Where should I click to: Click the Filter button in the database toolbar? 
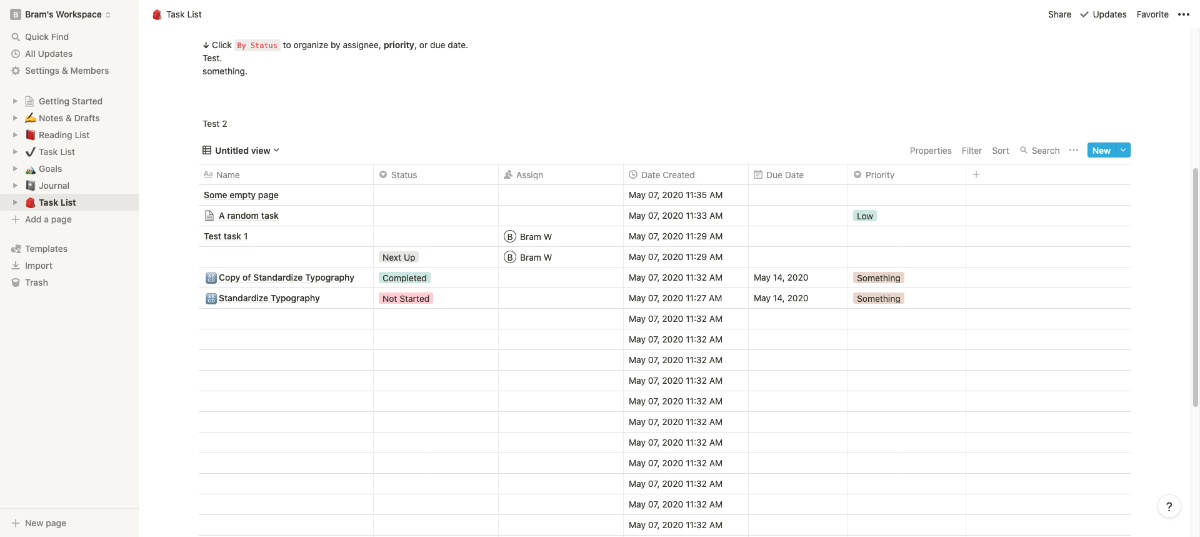tap(971, 151)
